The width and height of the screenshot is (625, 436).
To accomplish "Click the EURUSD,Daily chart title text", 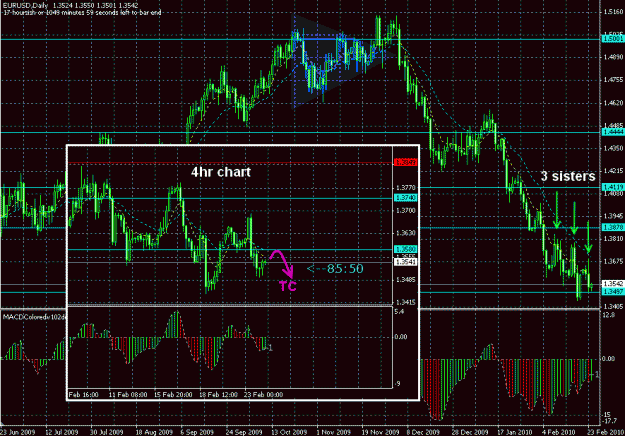I will tap(70, 6).
